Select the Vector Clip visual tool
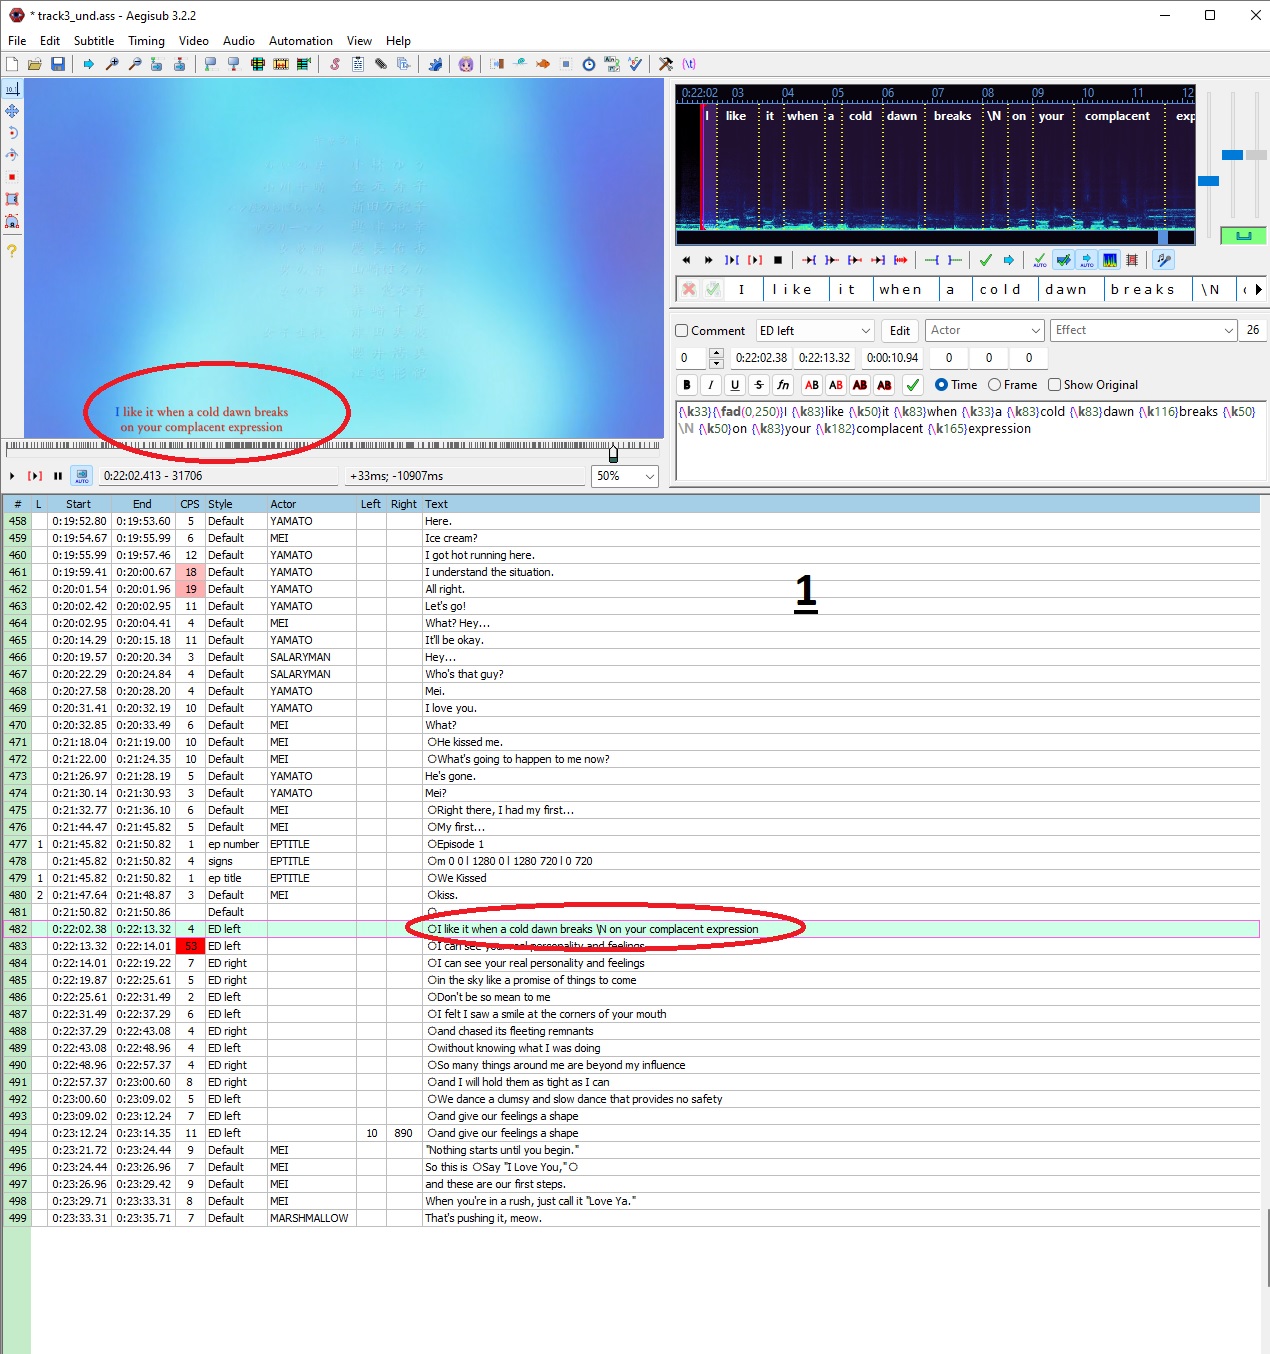The width and height of the screenshot is (1270, 1354). coord(12,221)
